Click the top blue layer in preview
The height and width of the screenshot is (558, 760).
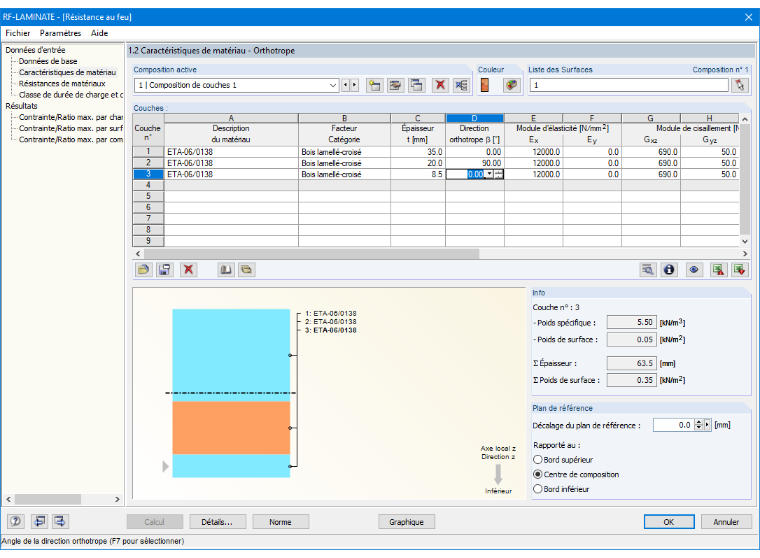tap(231, 355)
